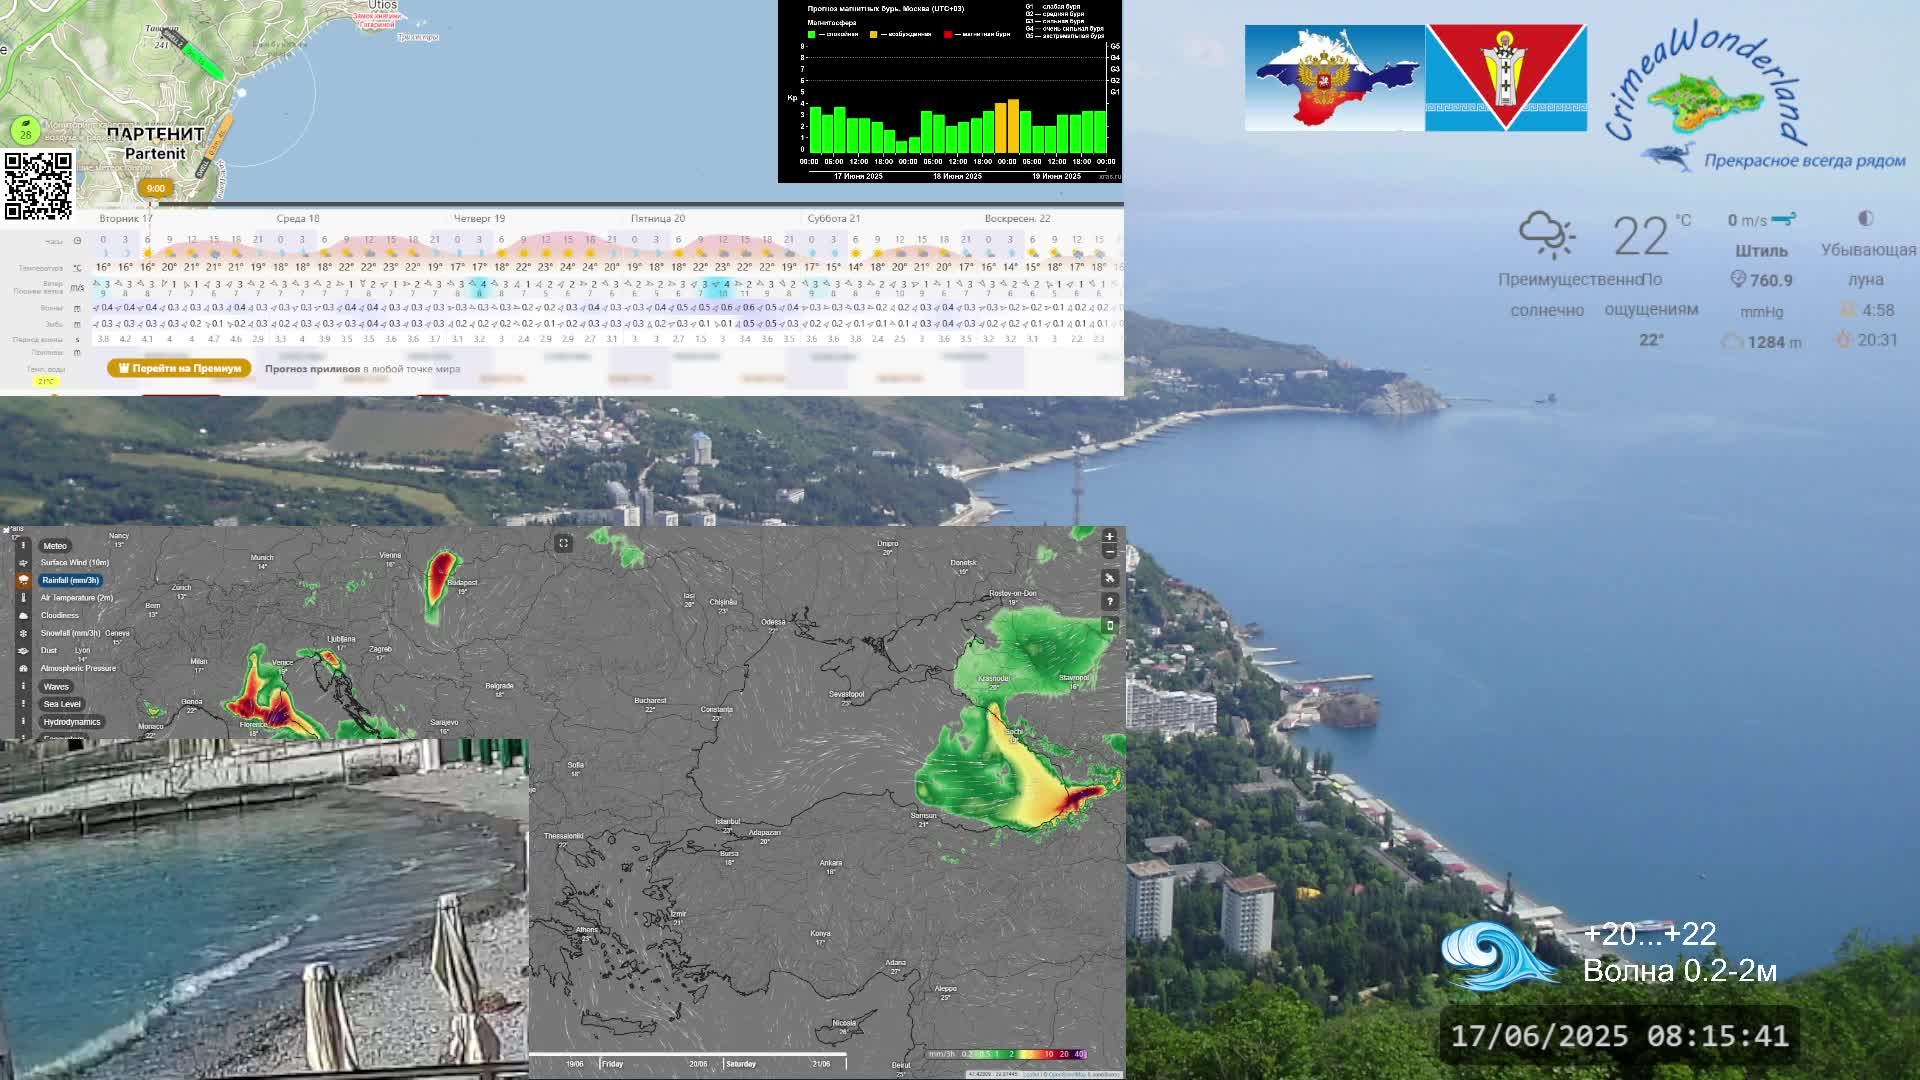Image resolution: width=1920 pixels, height=1080 pixels.
Task: Click the Saturday mark on map timeline
Action: (x=741, y=1064)
